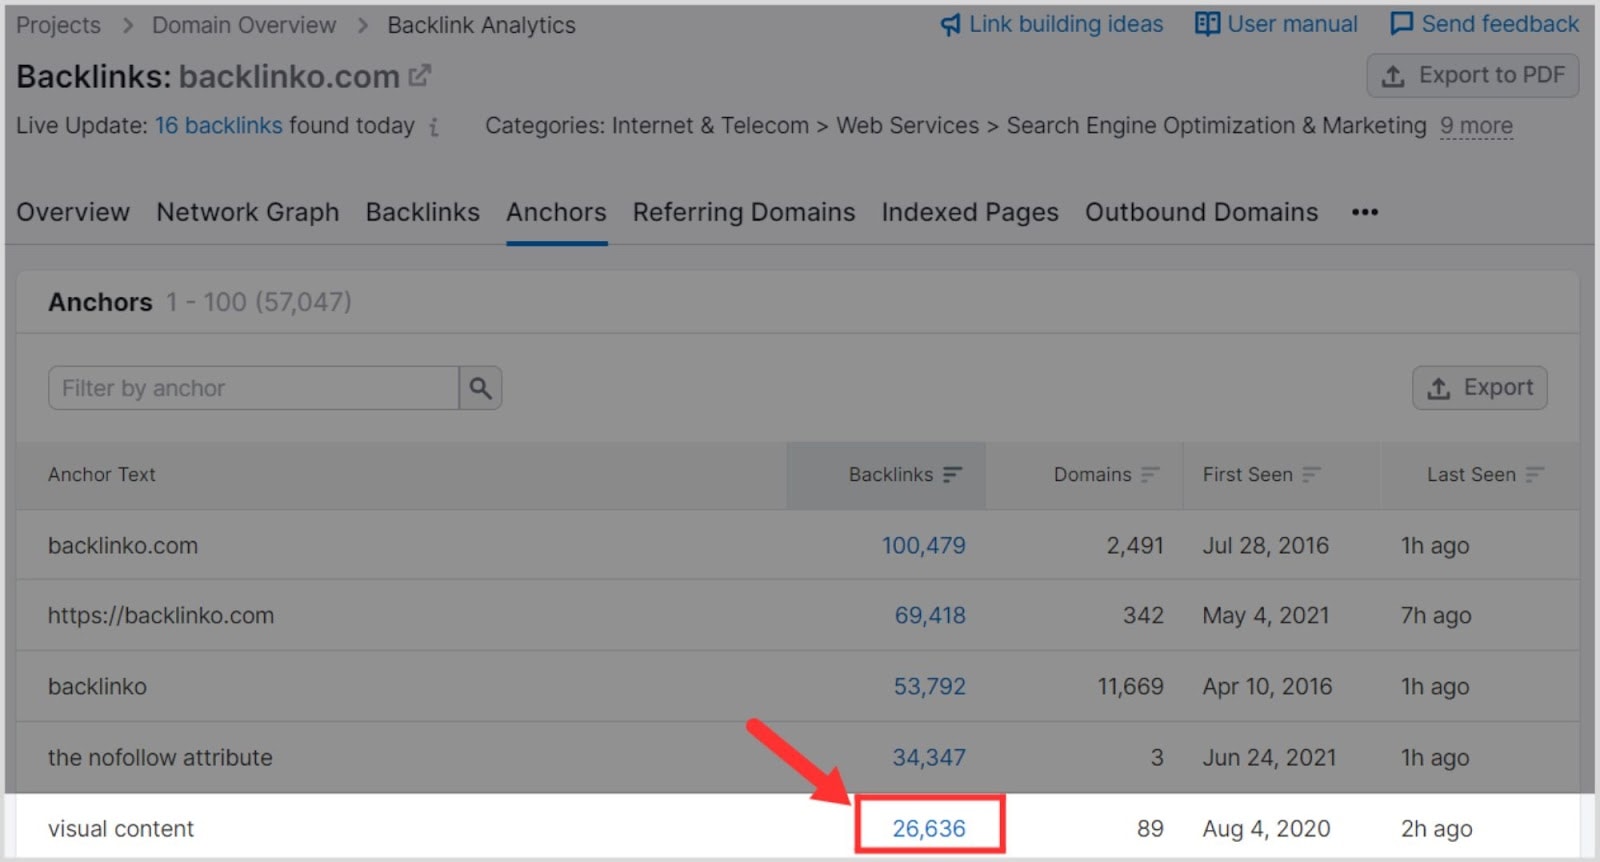
Task: Open the User manual link
Action: [x=1277, y=24]
